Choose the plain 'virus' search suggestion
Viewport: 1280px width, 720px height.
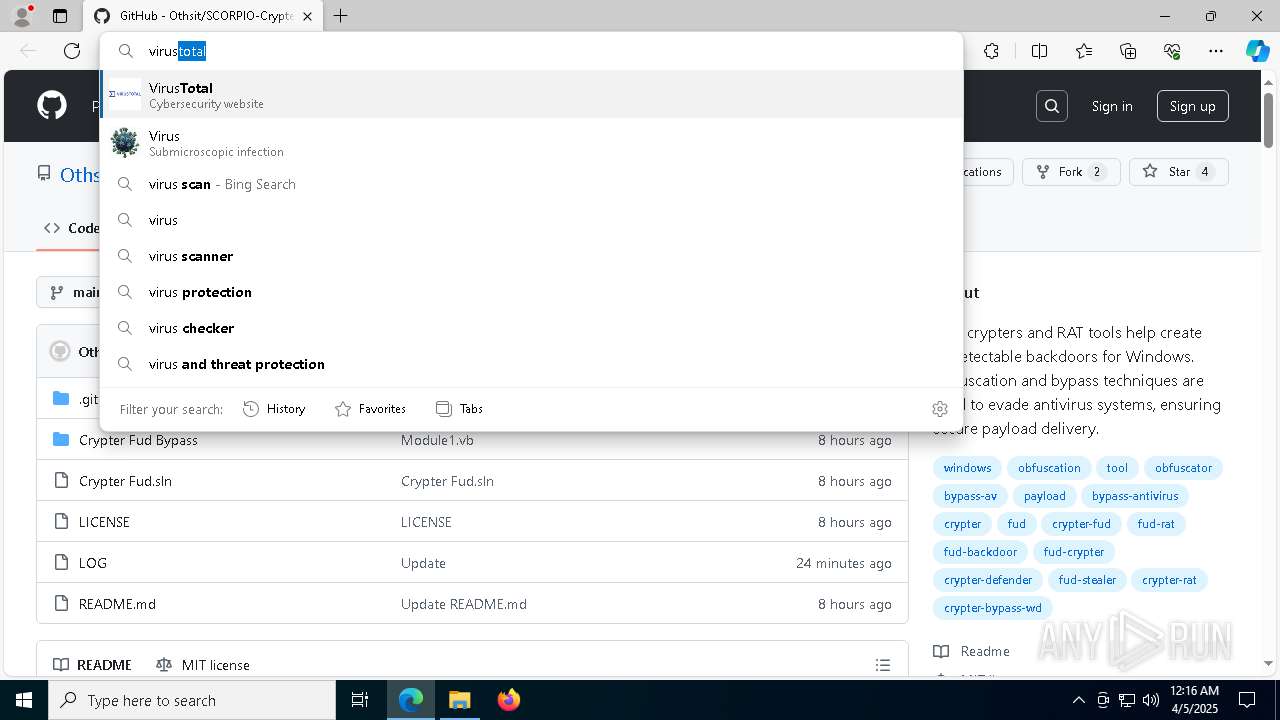click(x=531, y=220)
